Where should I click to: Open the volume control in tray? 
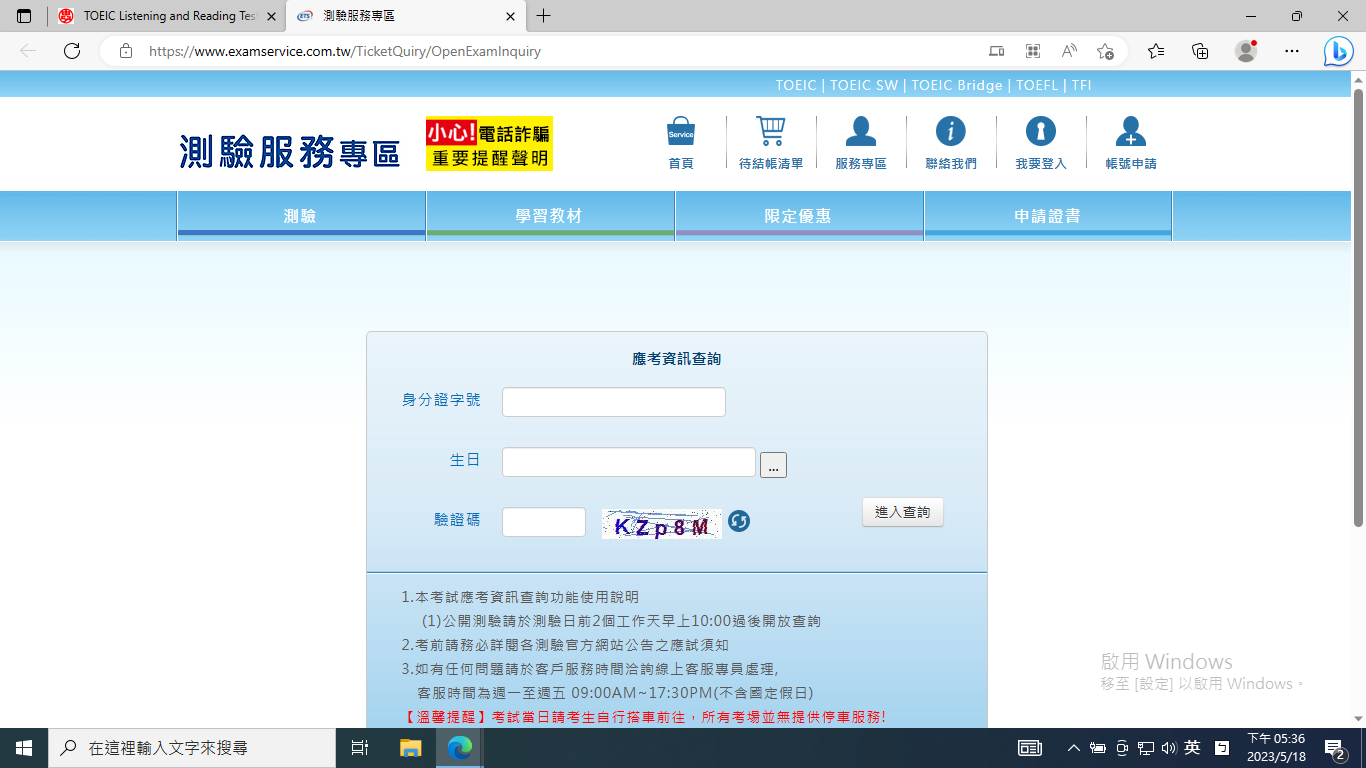1169,748
